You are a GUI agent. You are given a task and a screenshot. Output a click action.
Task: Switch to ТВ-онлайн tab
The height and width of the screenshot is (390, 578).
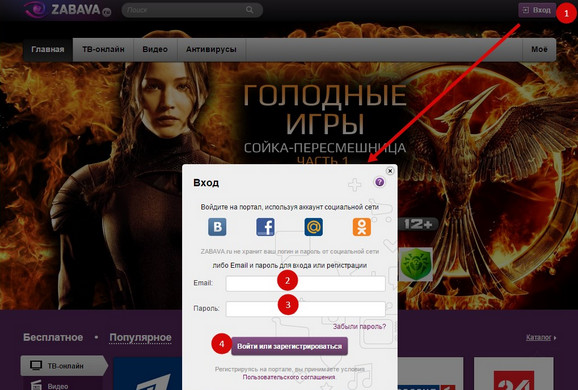[103, 49]
